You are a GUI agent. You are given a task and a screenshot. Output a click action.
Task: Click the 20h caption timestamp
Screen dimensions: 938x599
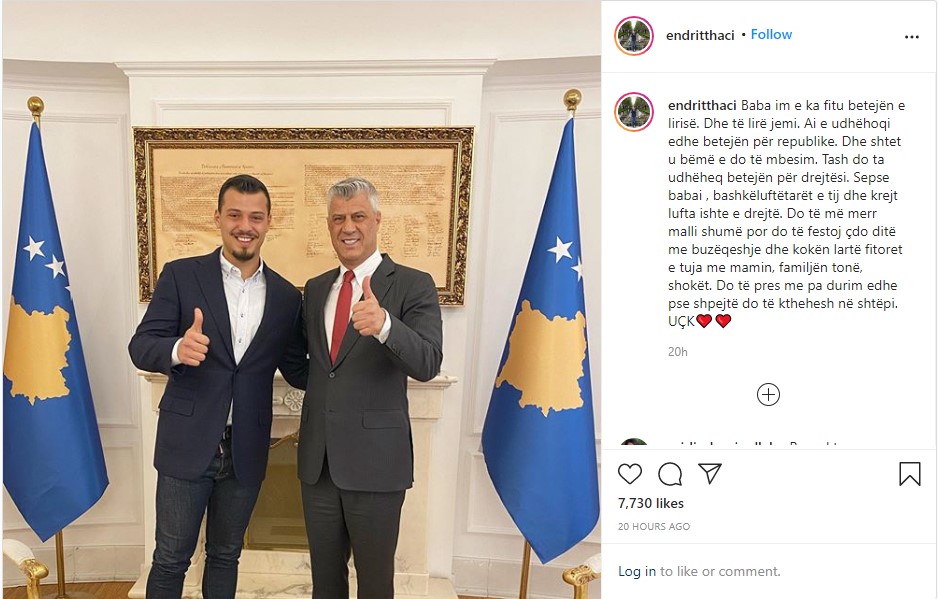tap(678, 352)
